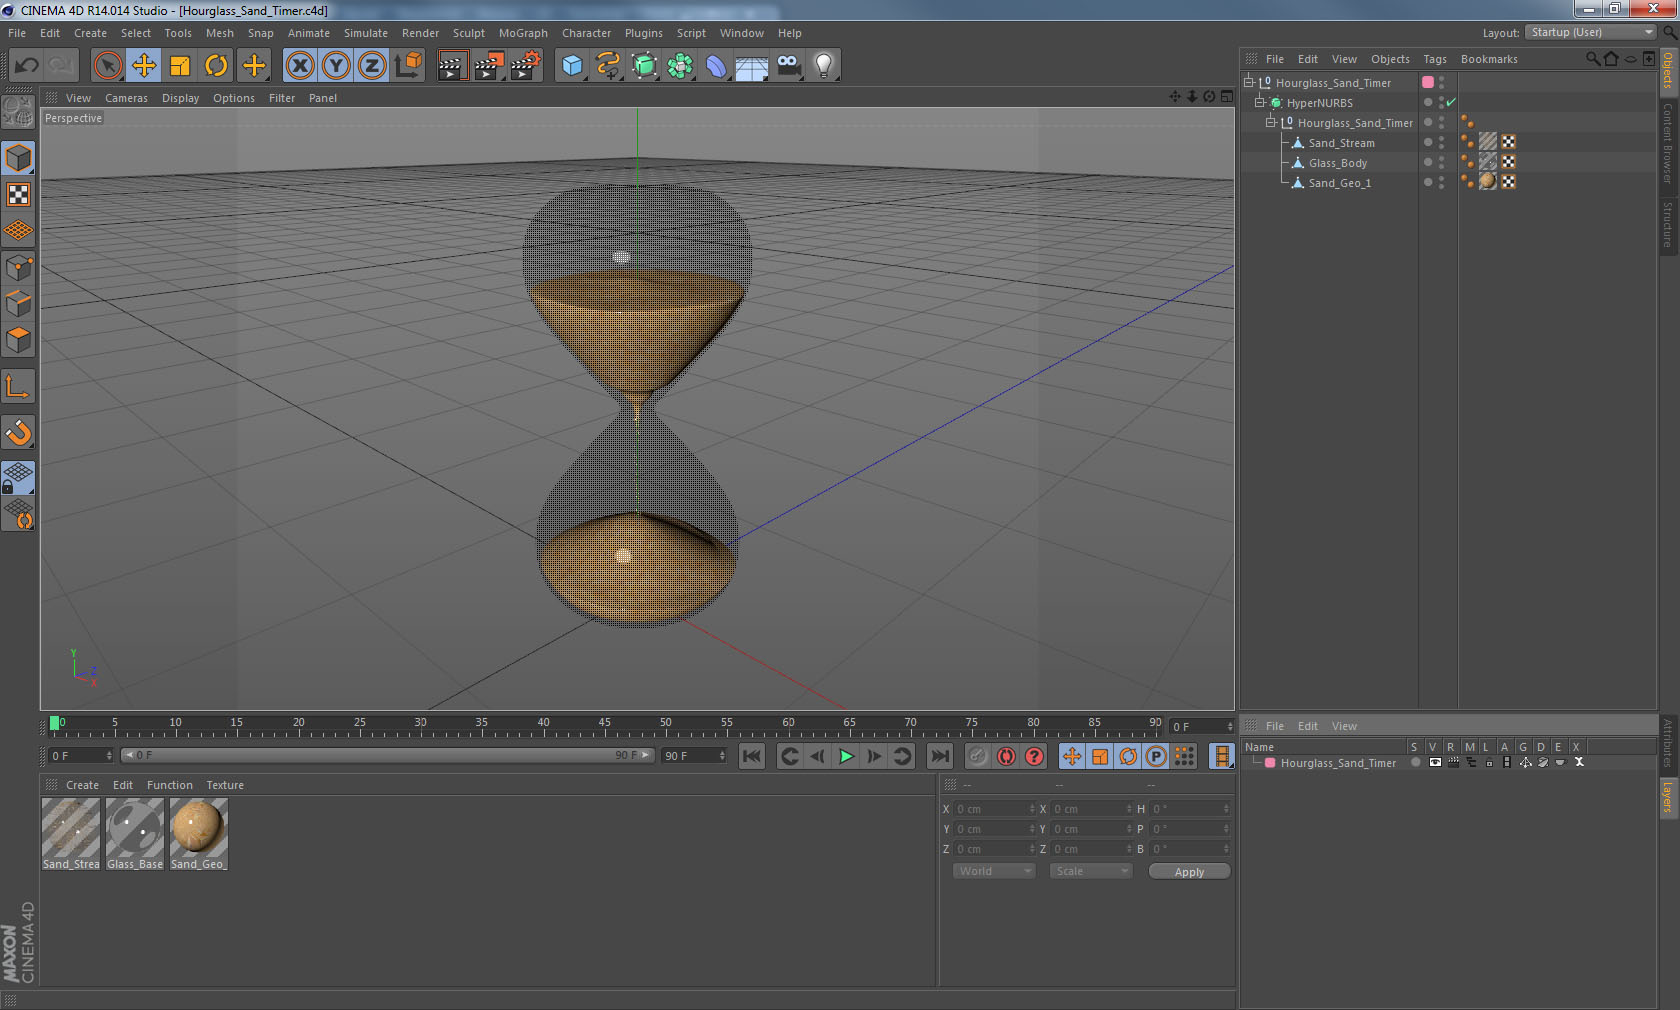Screen dimensions: 1680x1010
Task: Open the Sculpt menu
Action: point(468,33)
